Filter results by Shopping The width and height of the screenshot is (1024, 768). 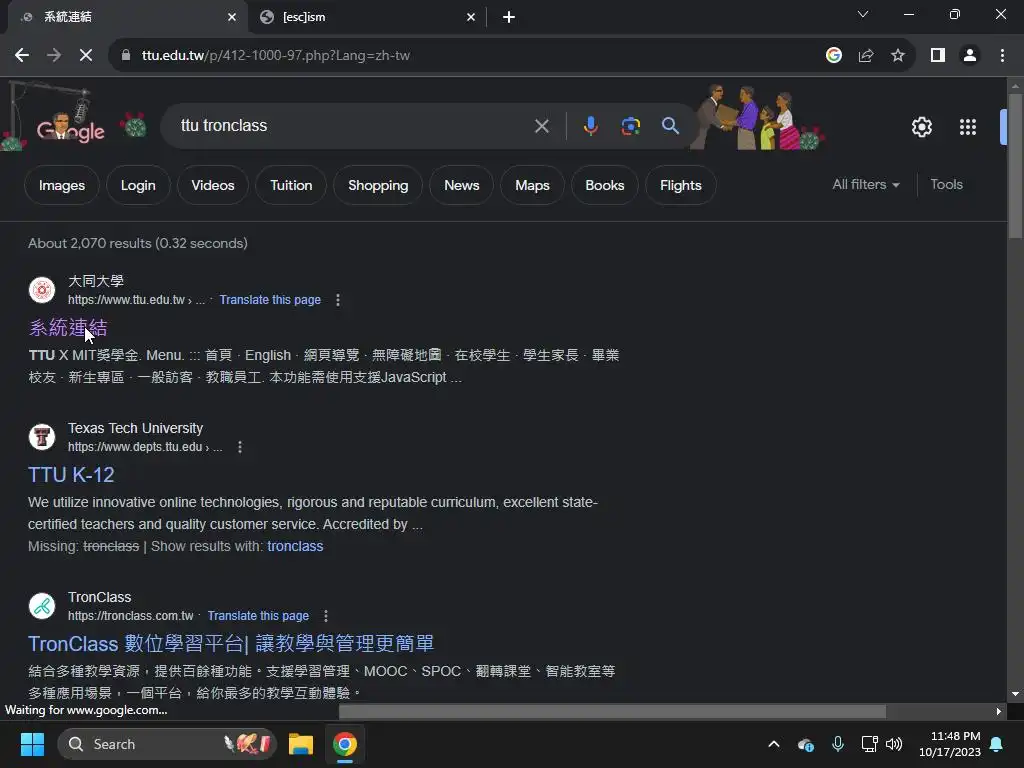(378, 185)
